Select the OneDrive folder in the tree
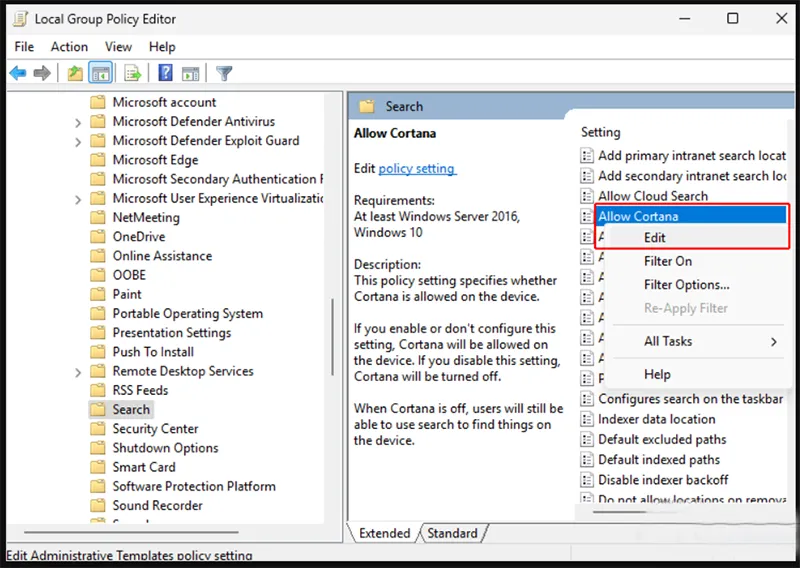 point(138,237)
